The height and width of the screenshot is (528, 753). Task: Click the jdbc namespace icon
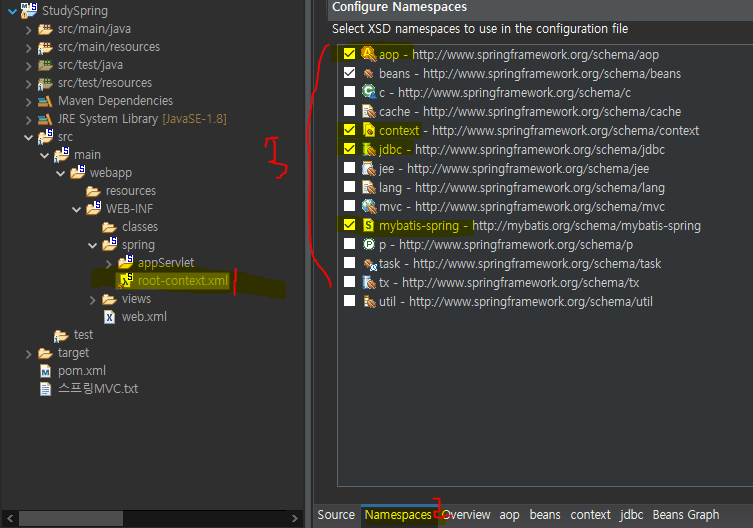tap(368, 149)
